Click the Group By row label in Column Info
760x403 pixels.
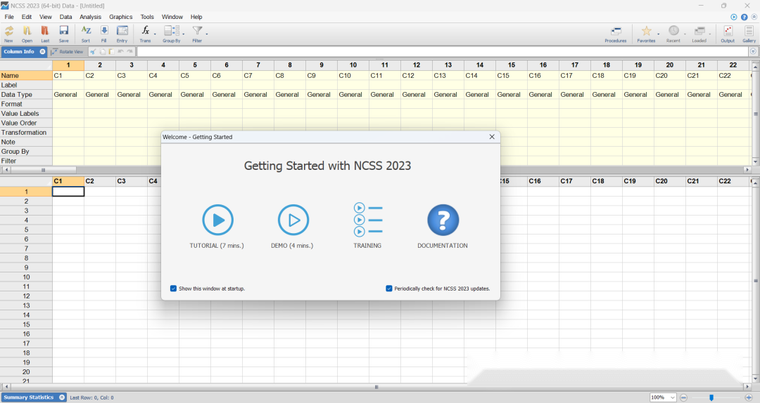tap(26, 151)
